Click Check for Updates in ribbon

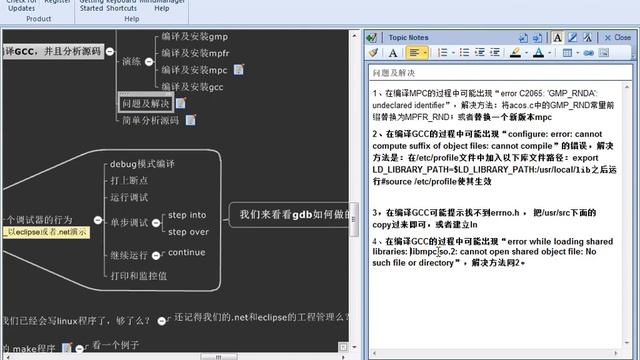[x=22, y=5]
